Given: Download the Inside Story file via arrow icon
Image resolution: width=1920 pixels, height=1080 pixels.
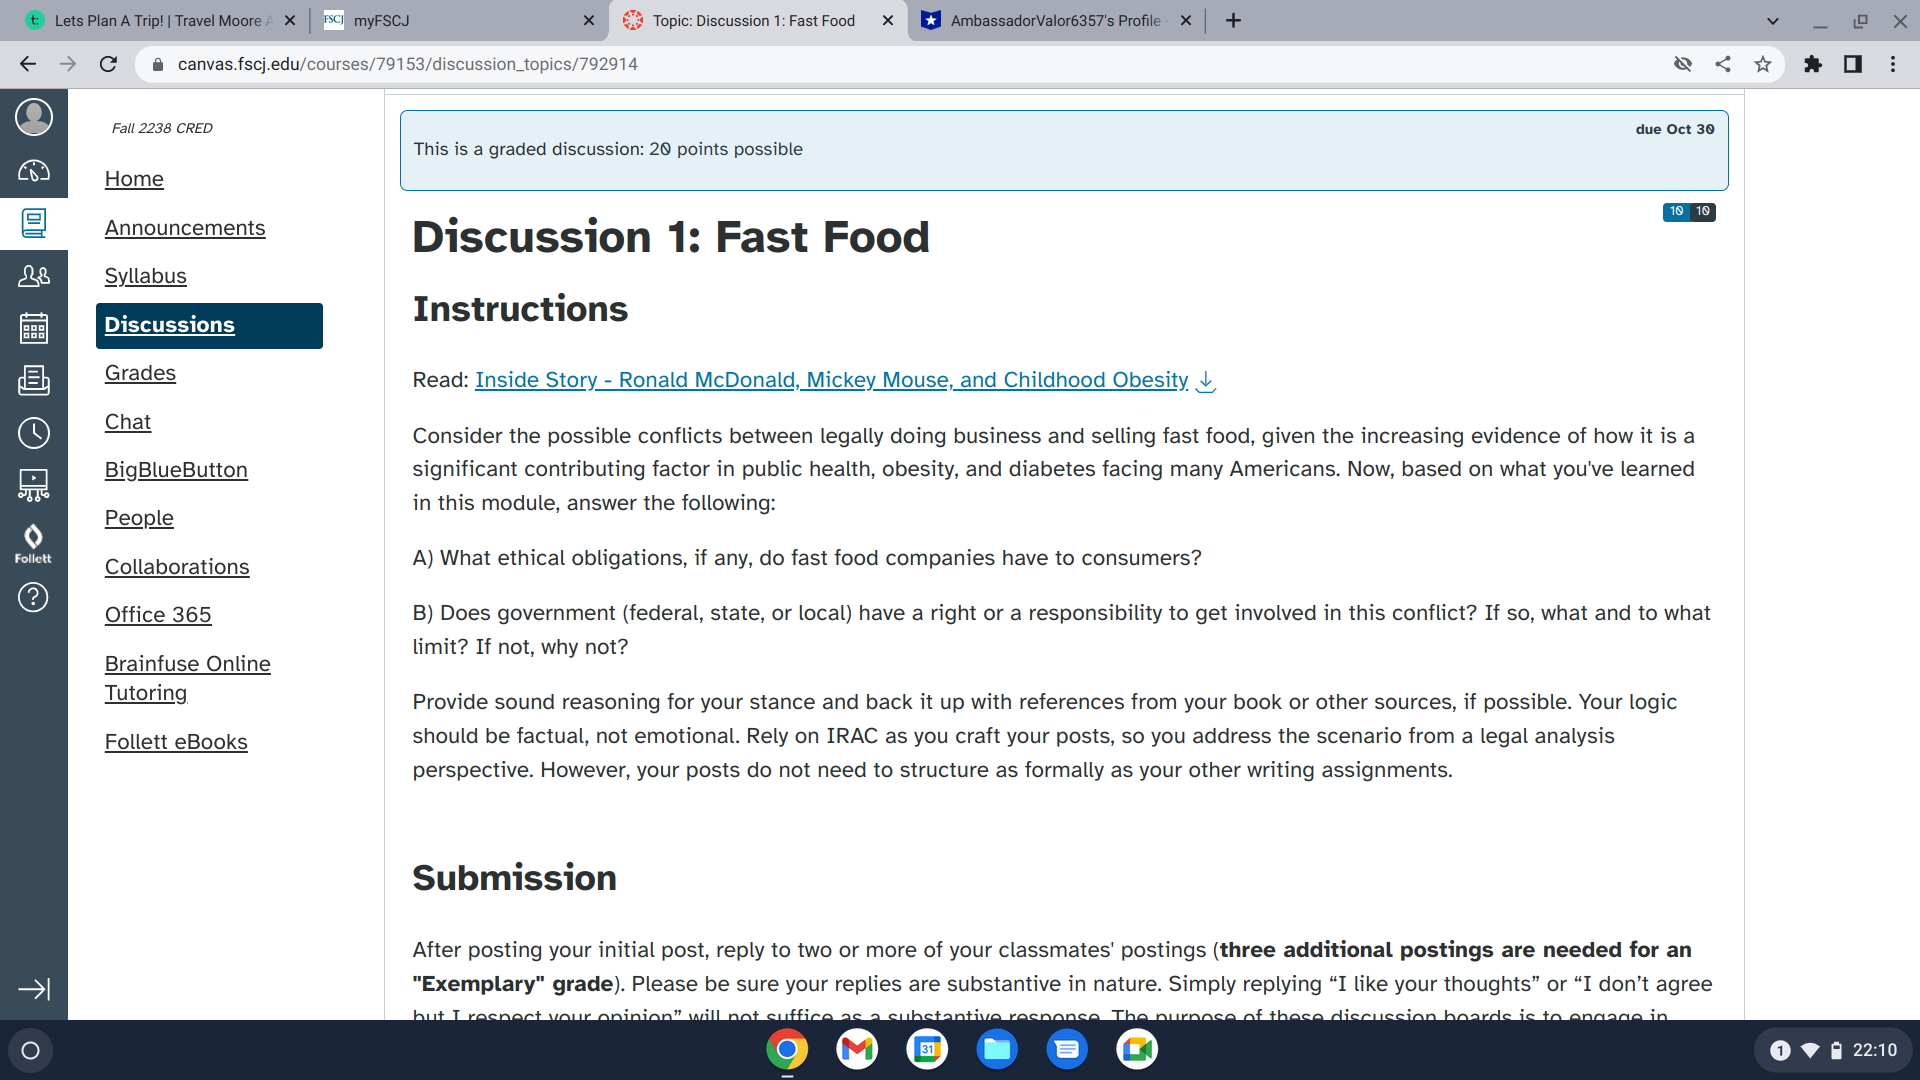Looking at the screenshot, I should [1206, 381].
